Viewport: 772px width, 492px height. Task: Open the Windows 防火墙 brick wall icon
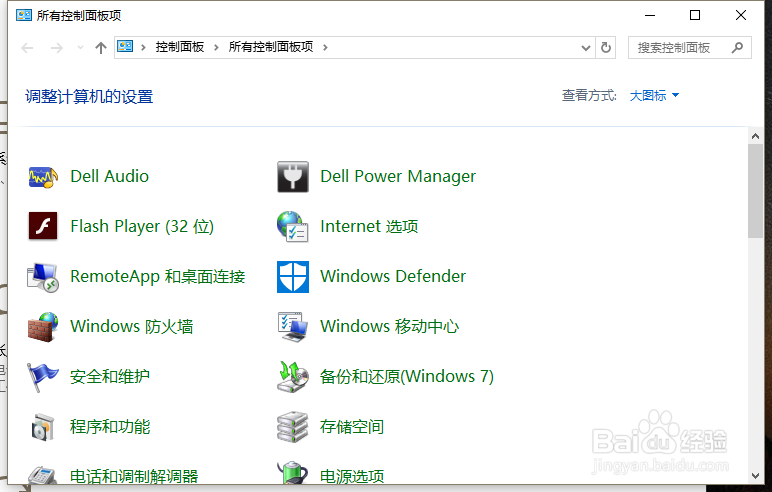(43, 327)
